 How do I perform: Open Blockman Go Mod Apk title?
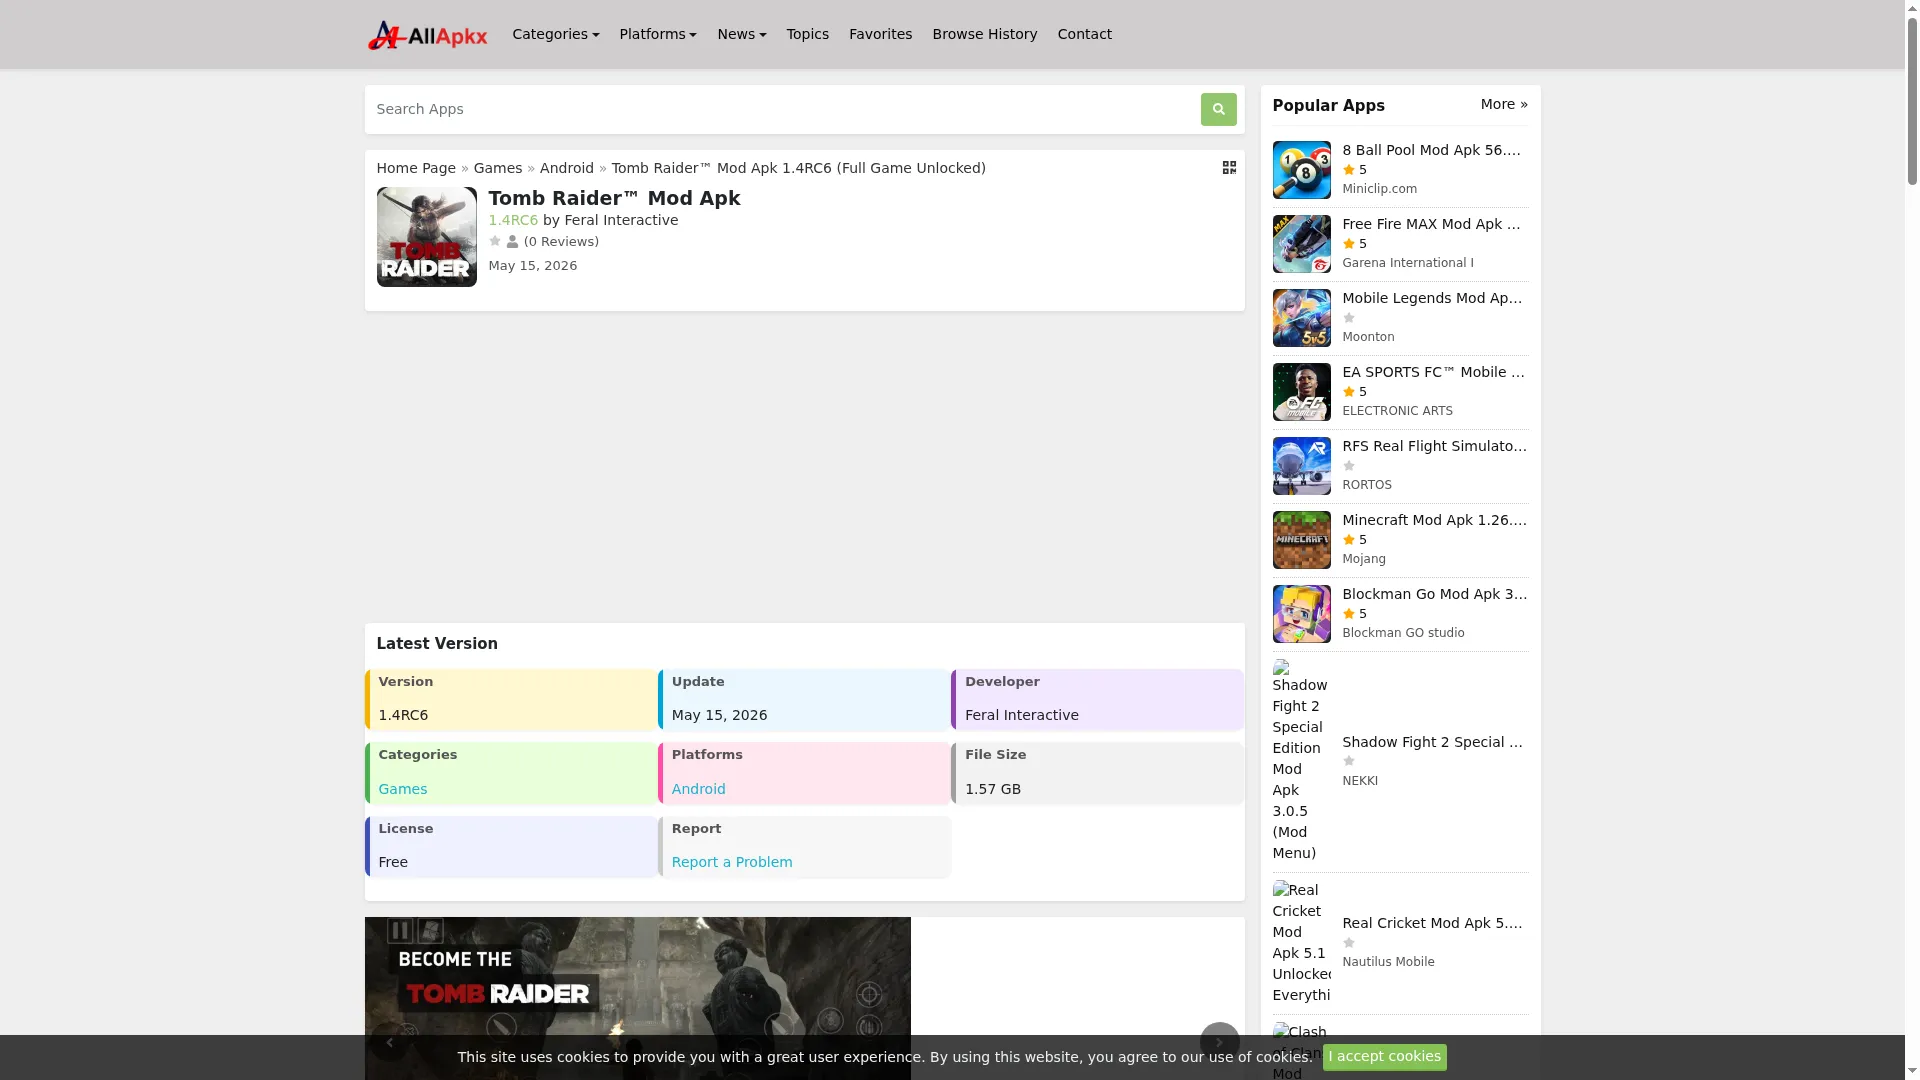[x=1435, y=594]
